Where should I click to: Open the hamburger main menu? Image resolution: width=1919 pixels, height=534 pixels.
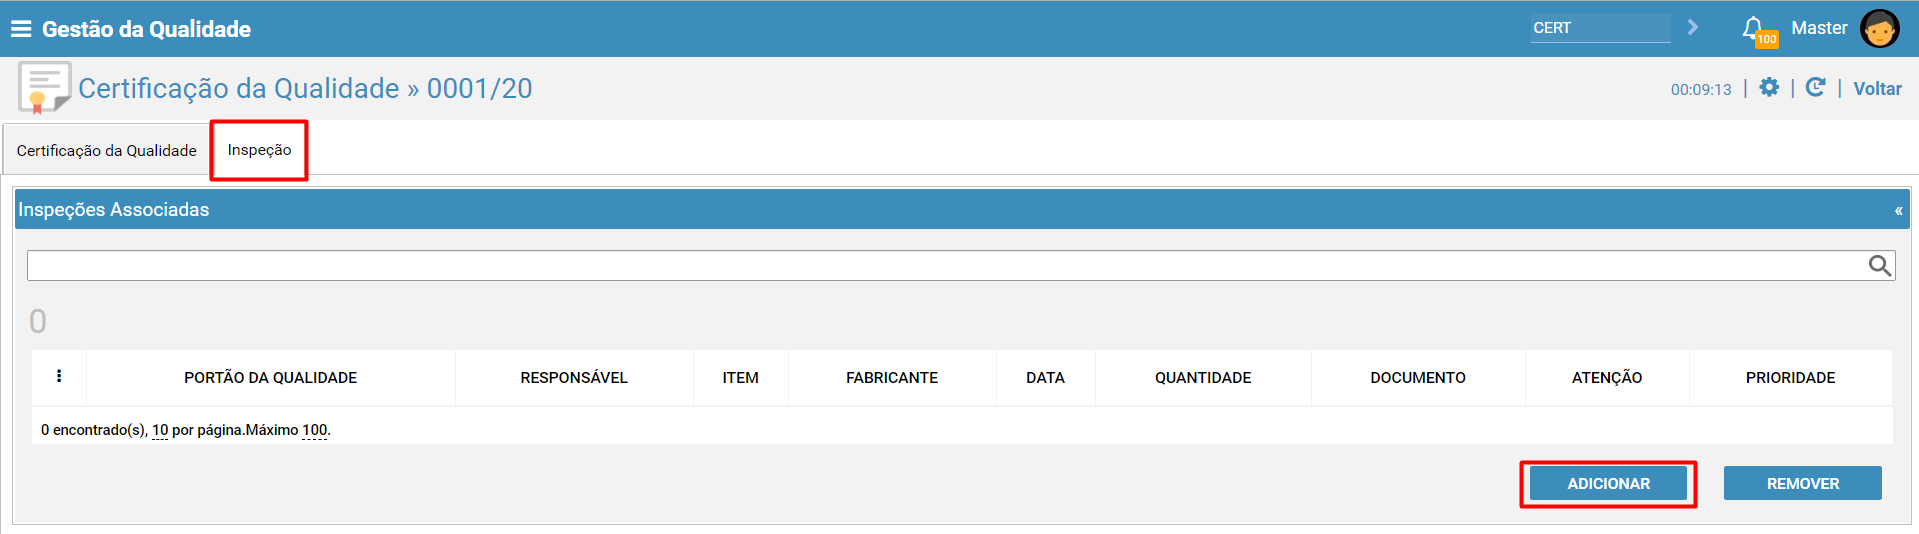click(21, 29)
